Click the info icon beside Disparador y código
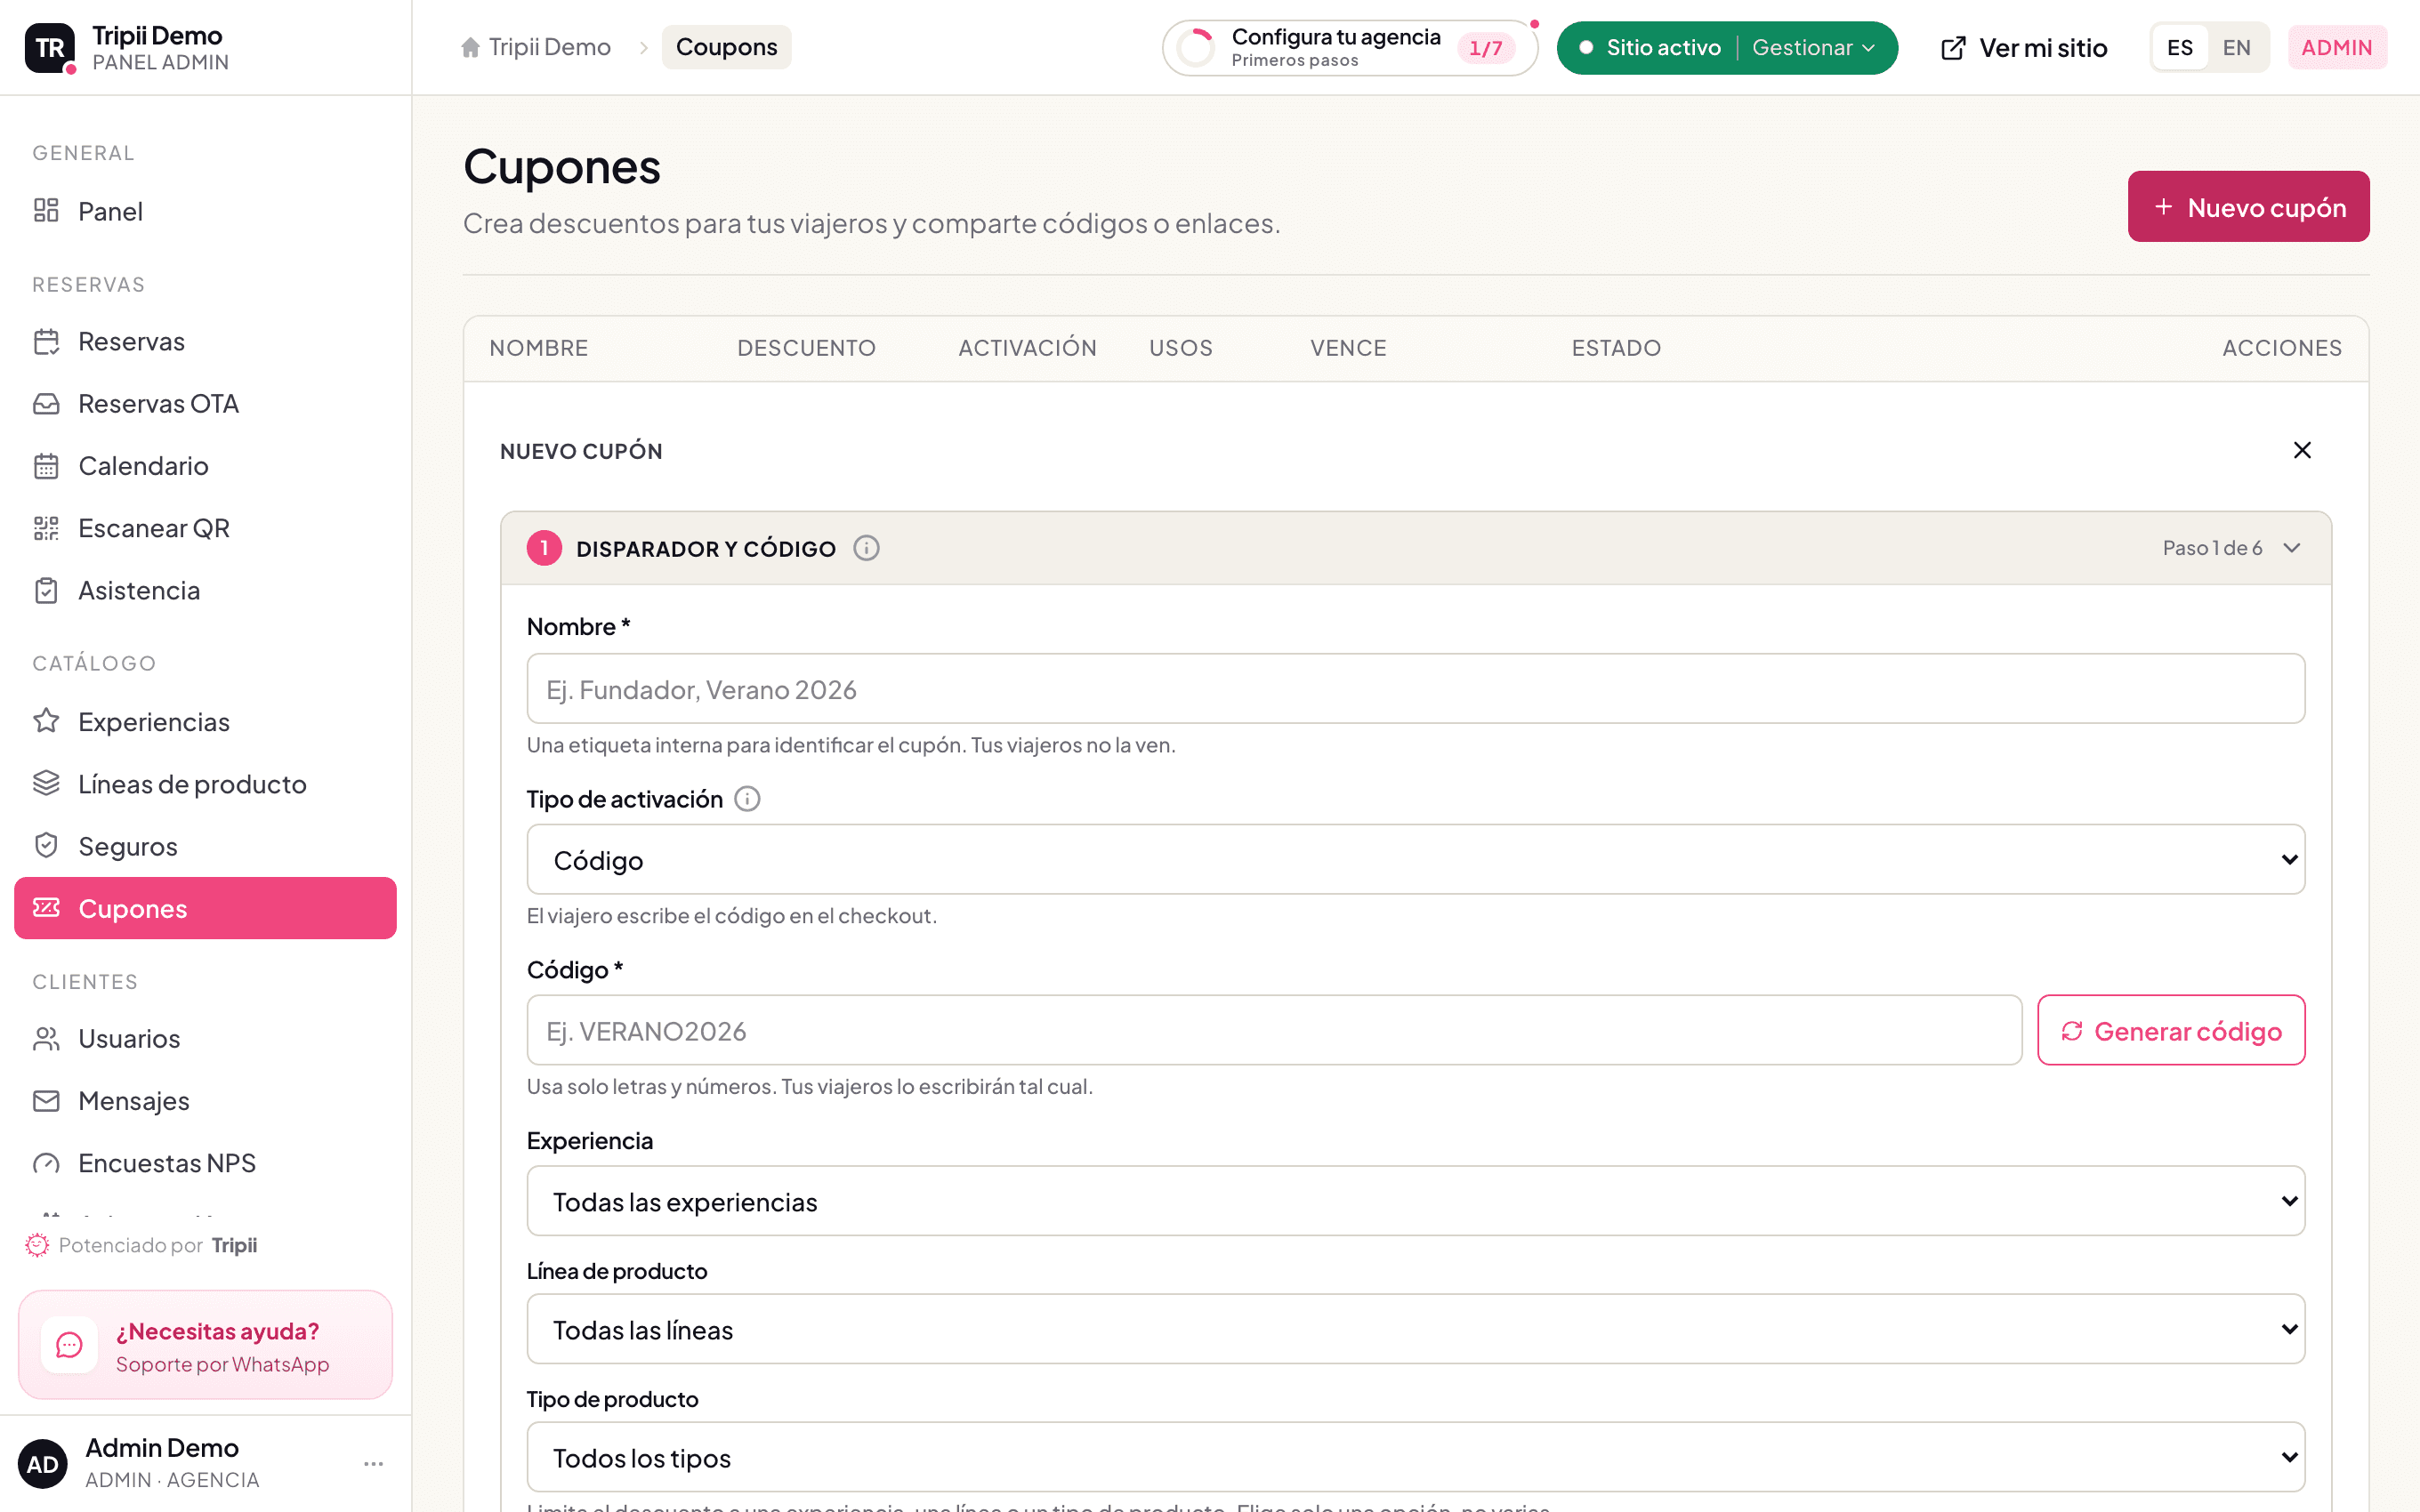2420x1512 pixels. pyautogui.click(x=866, y=548)
